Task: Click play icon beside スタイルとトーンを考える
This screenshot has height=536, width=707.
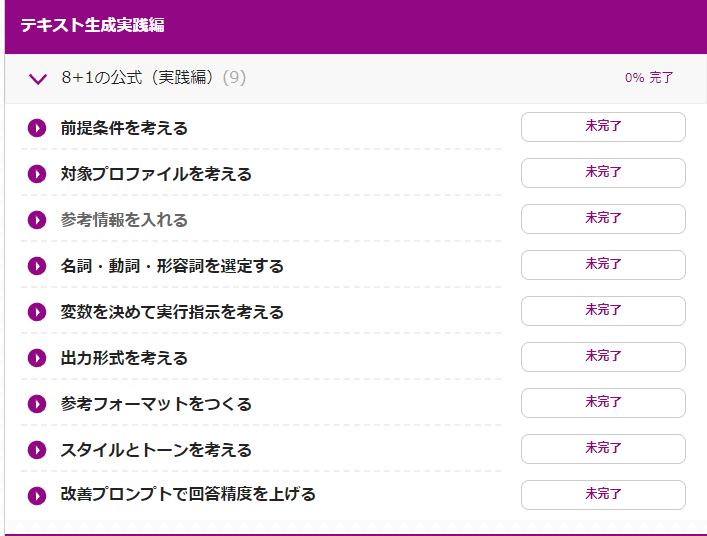Action: [x=37, y=450]
